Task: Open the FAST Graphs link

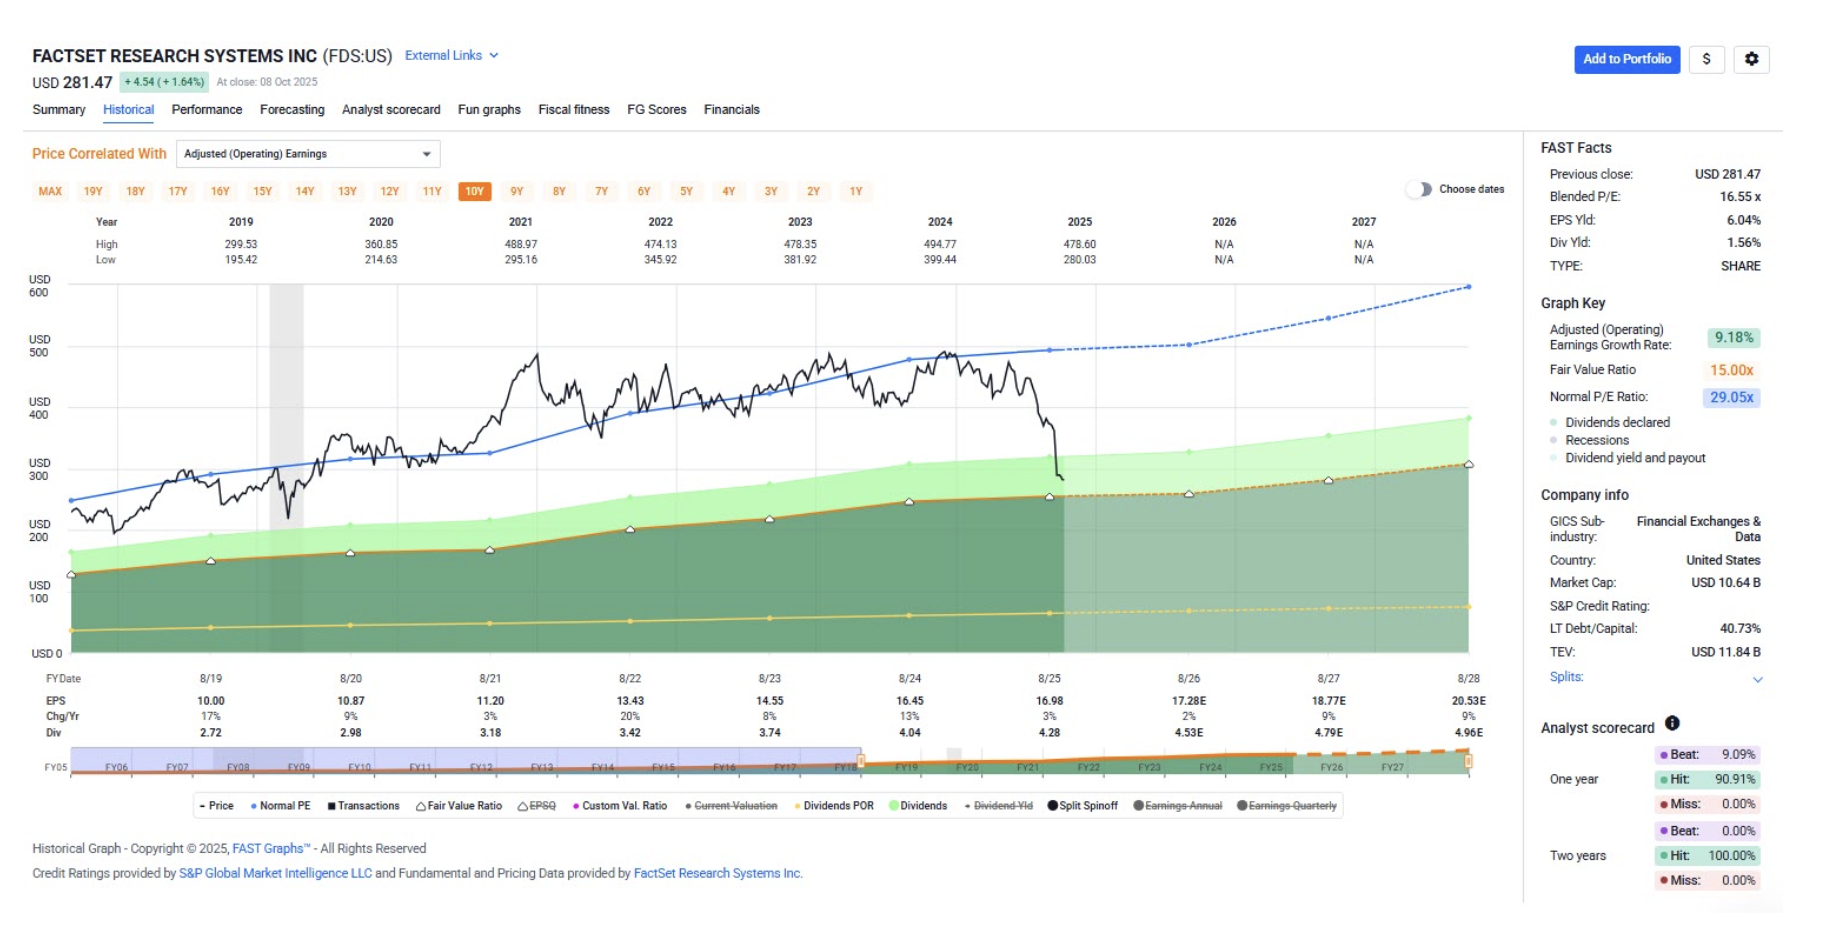Action: (271, 849)
